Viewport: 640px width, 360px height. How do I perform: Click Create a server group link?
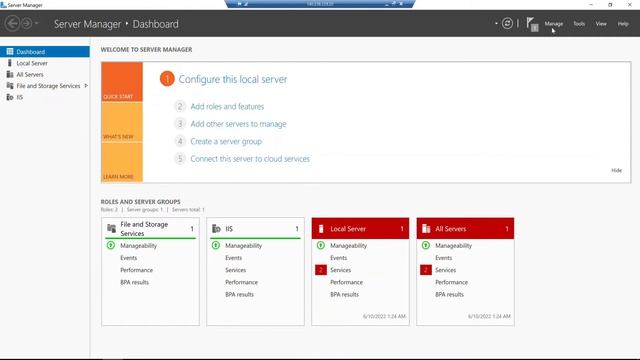point(226,142)
